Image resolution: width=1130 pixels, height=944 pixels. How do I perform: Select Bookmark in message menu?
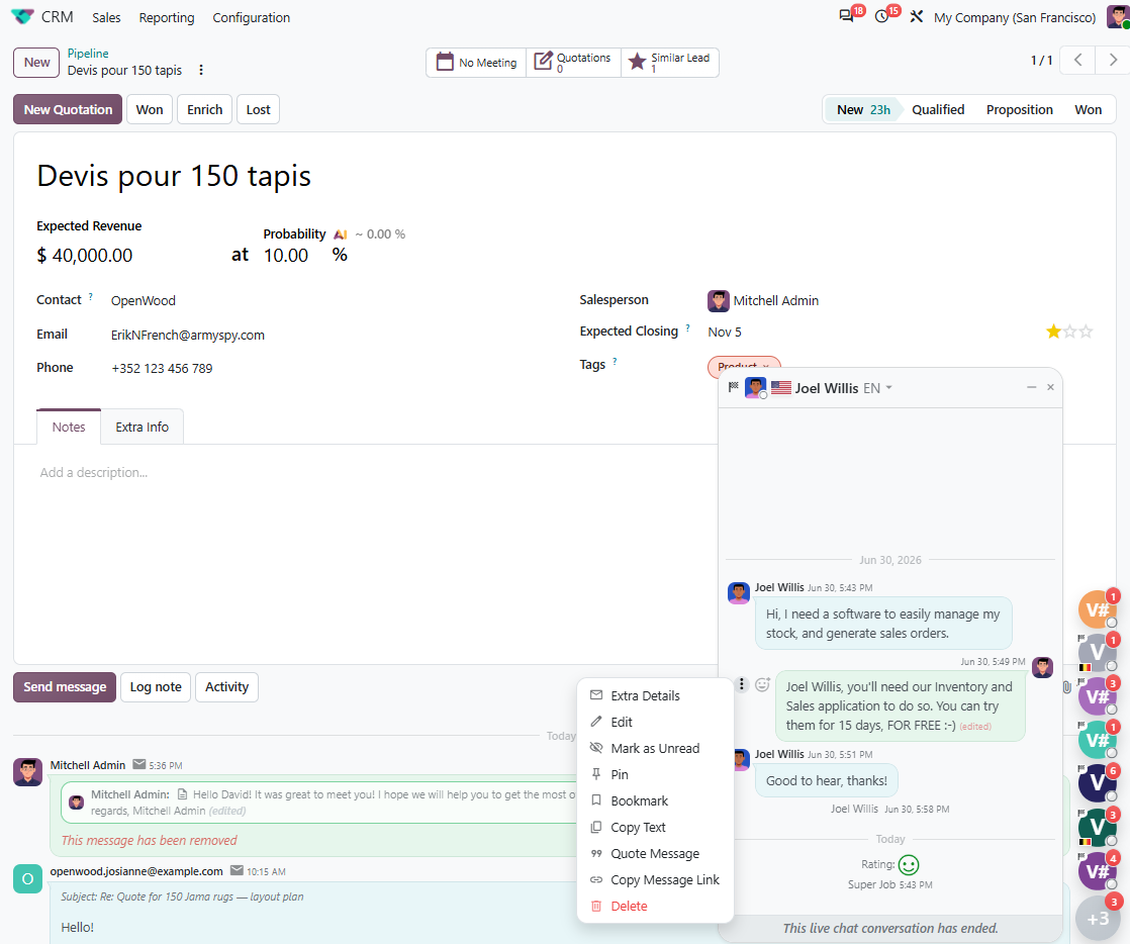(655, 801)
